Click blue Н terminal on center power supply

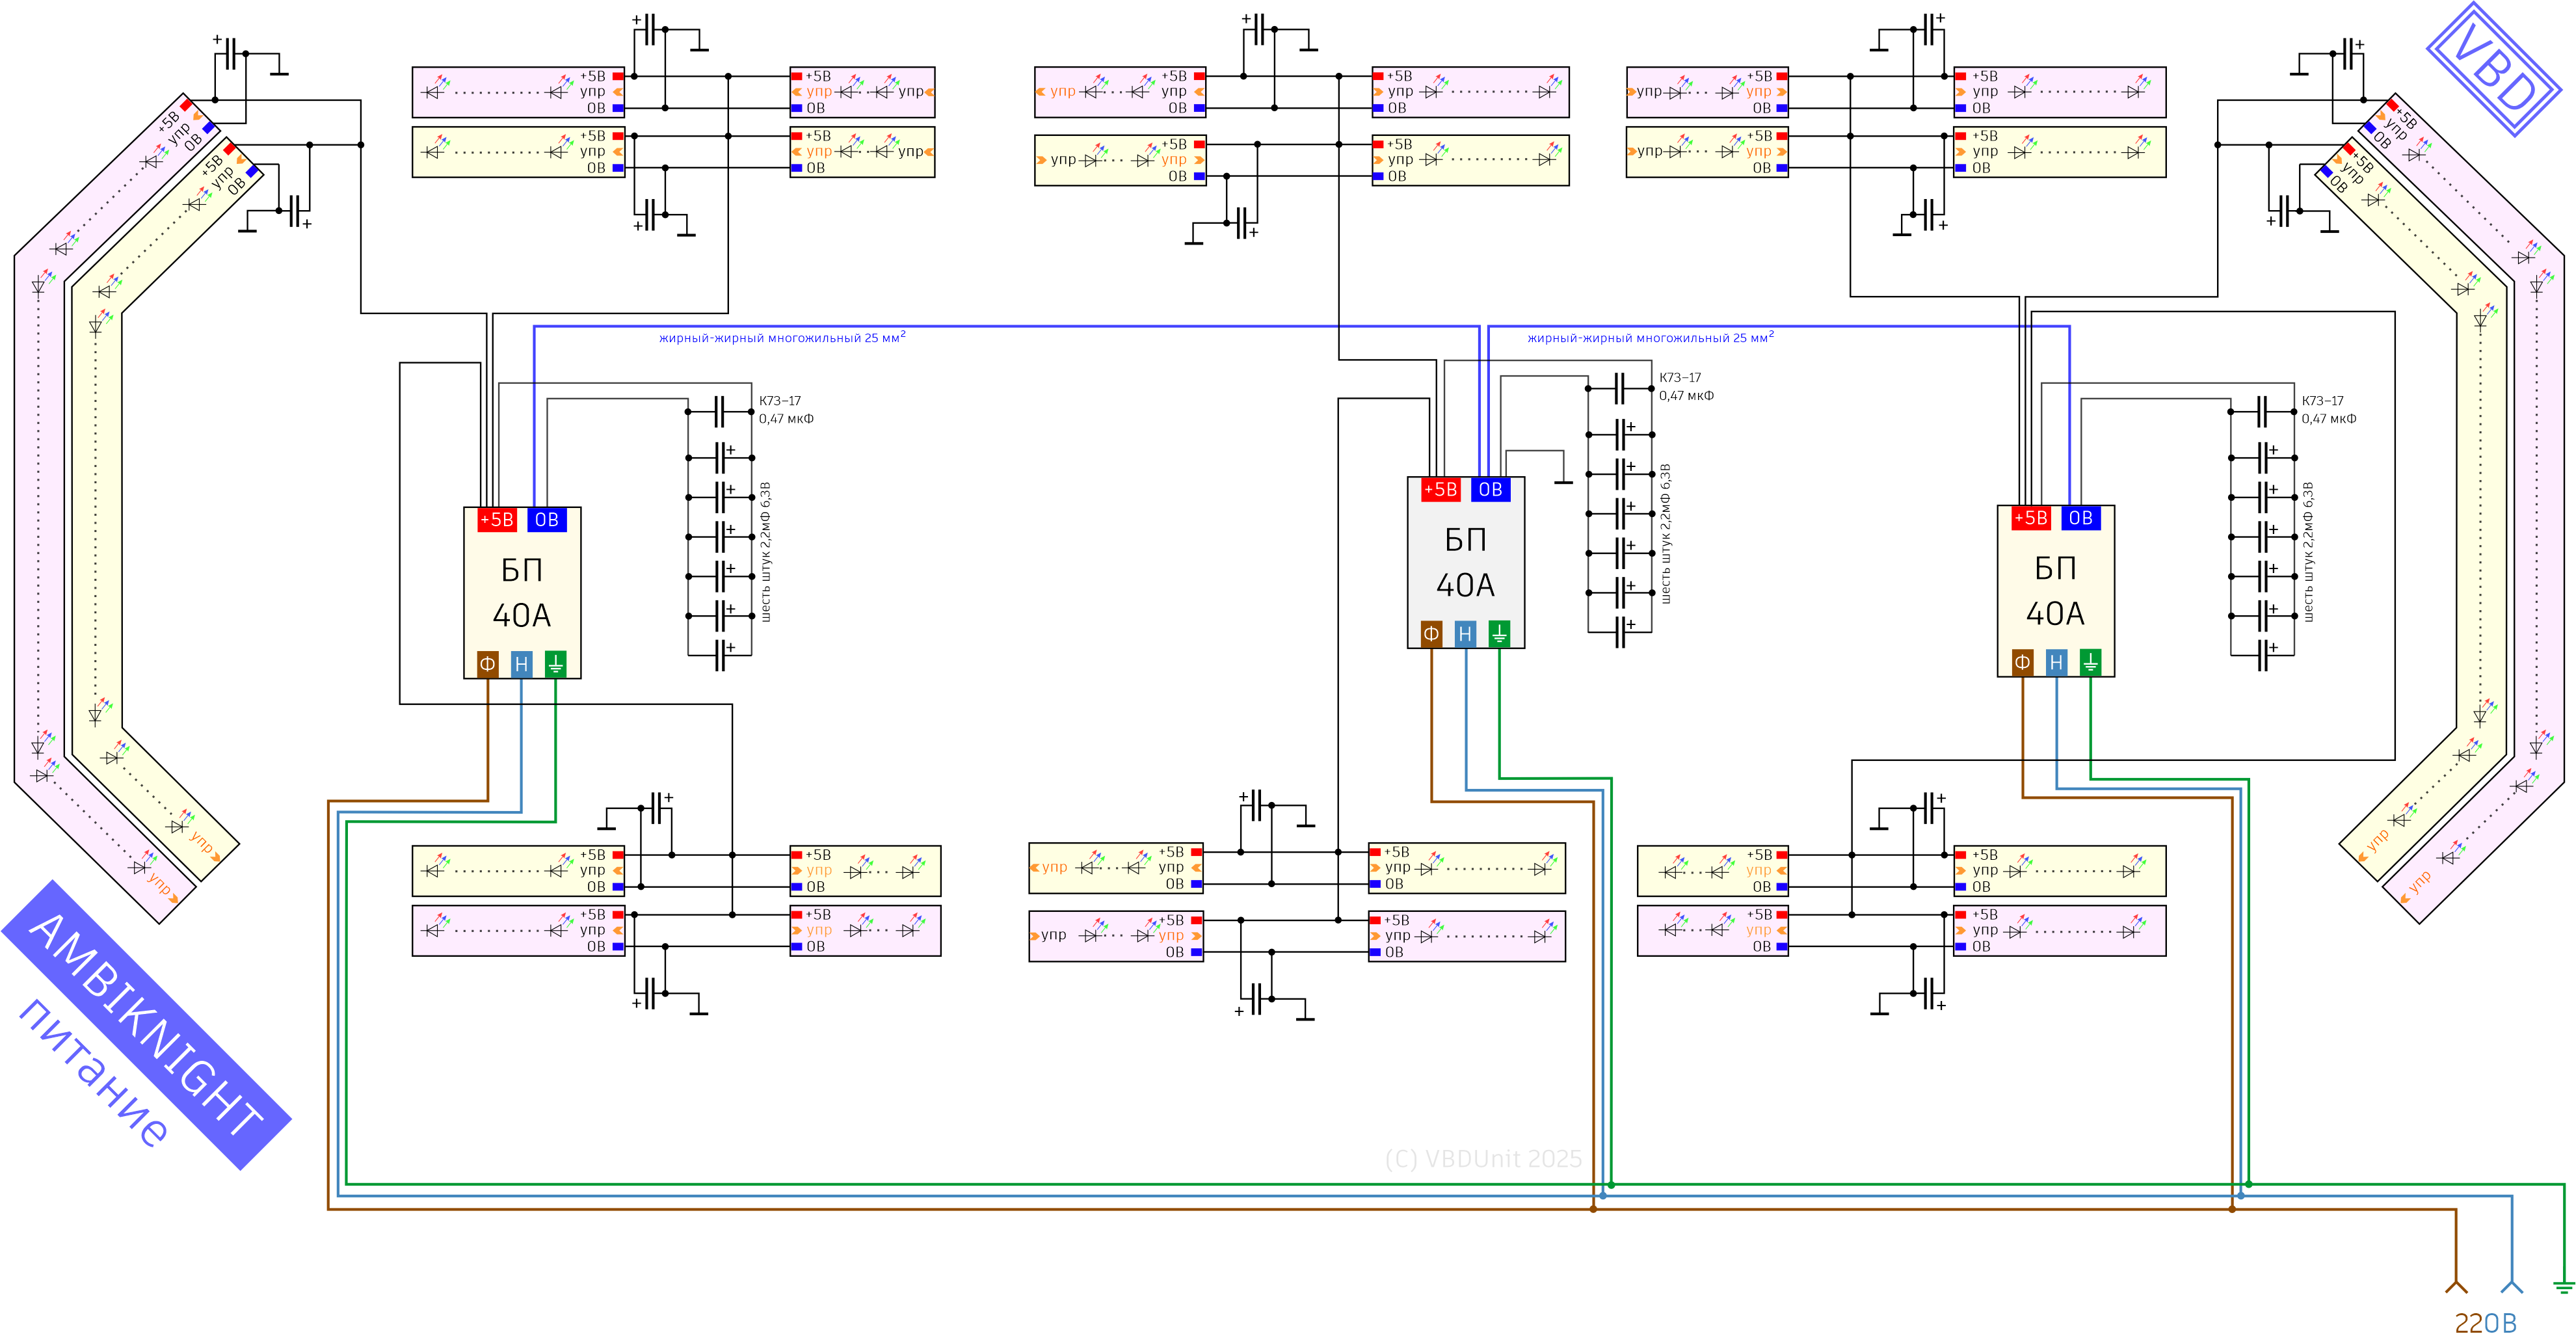point(1465,633)
